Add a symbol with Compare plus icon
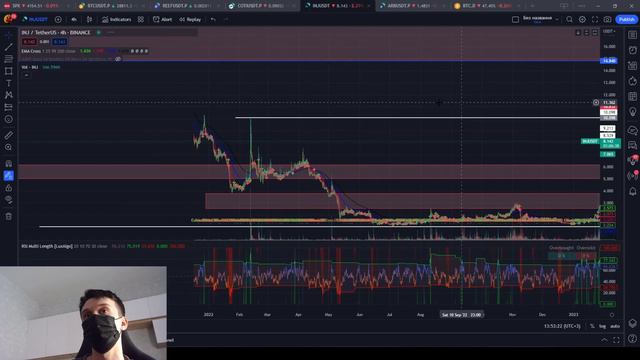This screenshot has width=640, height=360. coord(58,19)
